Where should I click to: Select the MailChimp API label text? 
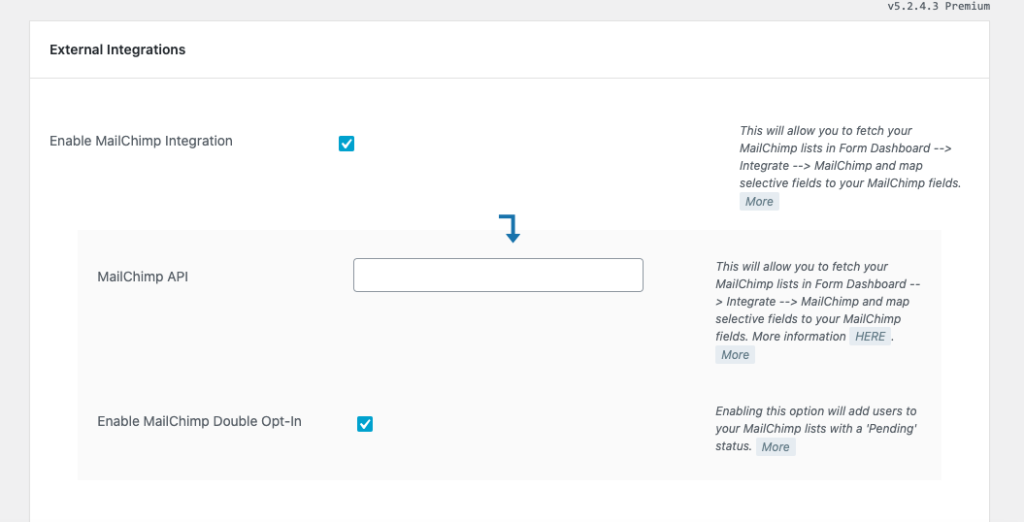click(x=142, y=276)
